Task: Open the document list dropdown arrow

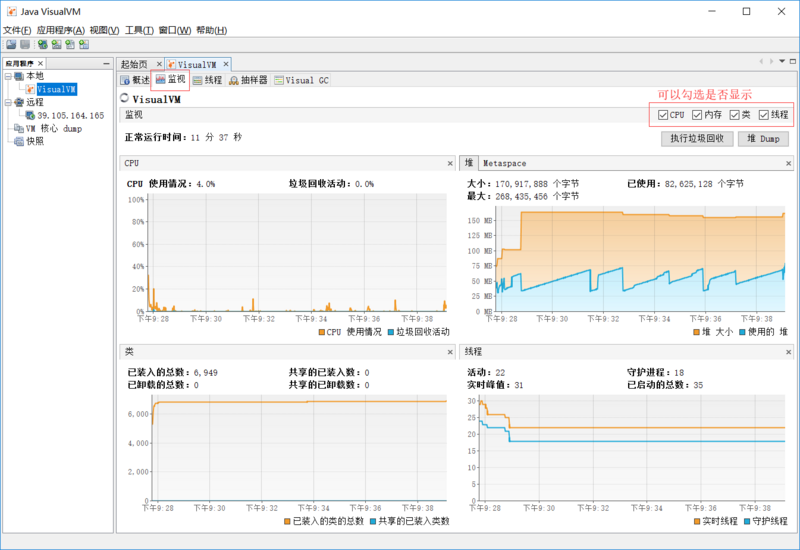Action: 782,61
